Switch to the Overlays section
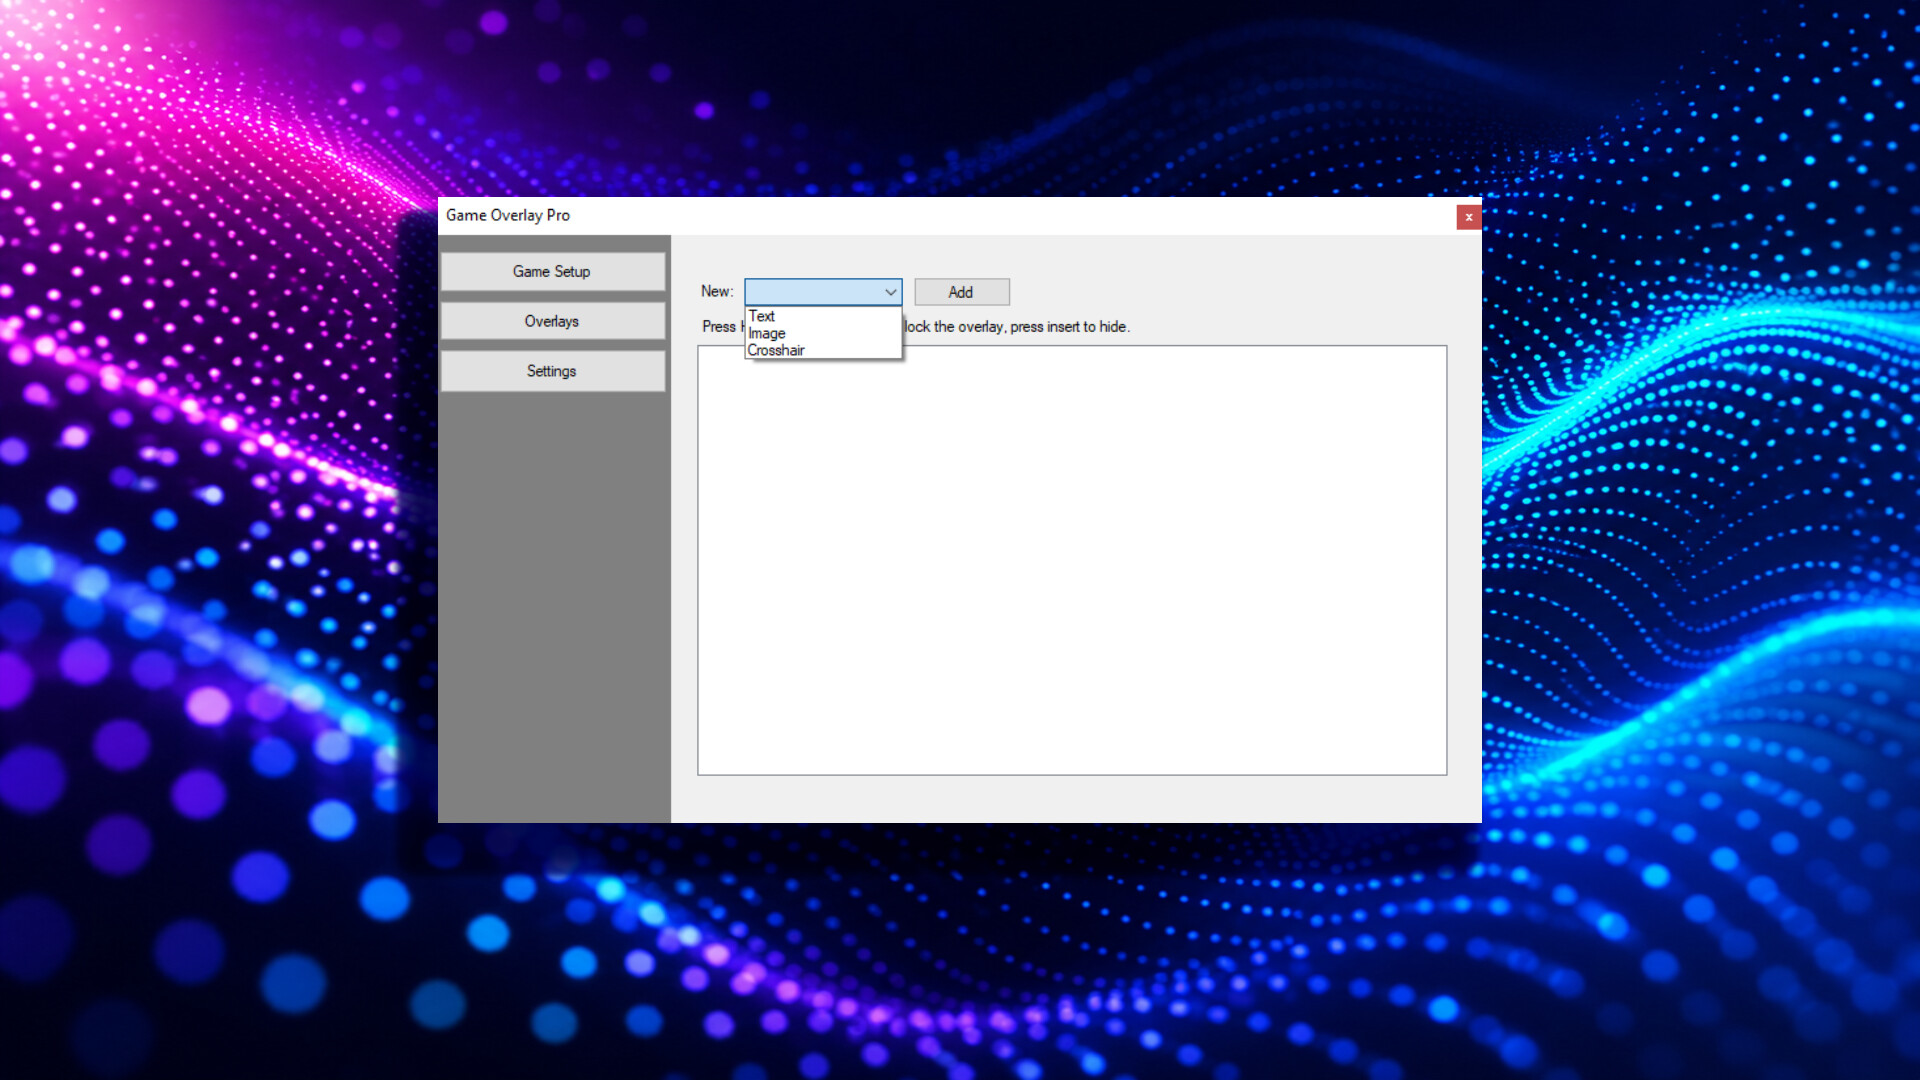The height and width of the screenshot is (1080, 1920). [552, 321]
